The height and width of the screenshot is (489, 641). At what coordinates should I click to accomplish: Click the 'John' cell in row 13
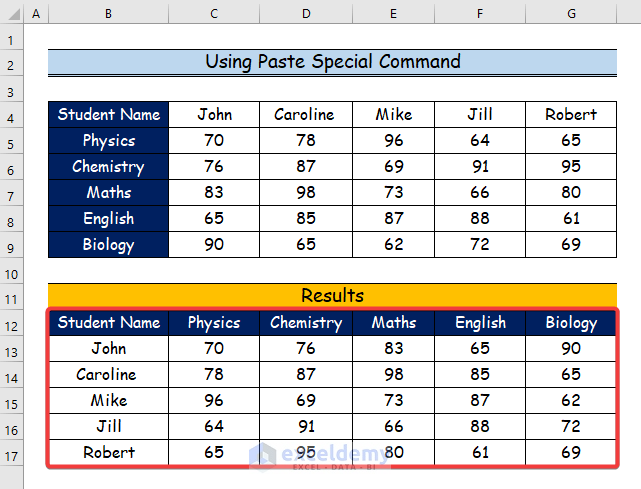(108, 349)
